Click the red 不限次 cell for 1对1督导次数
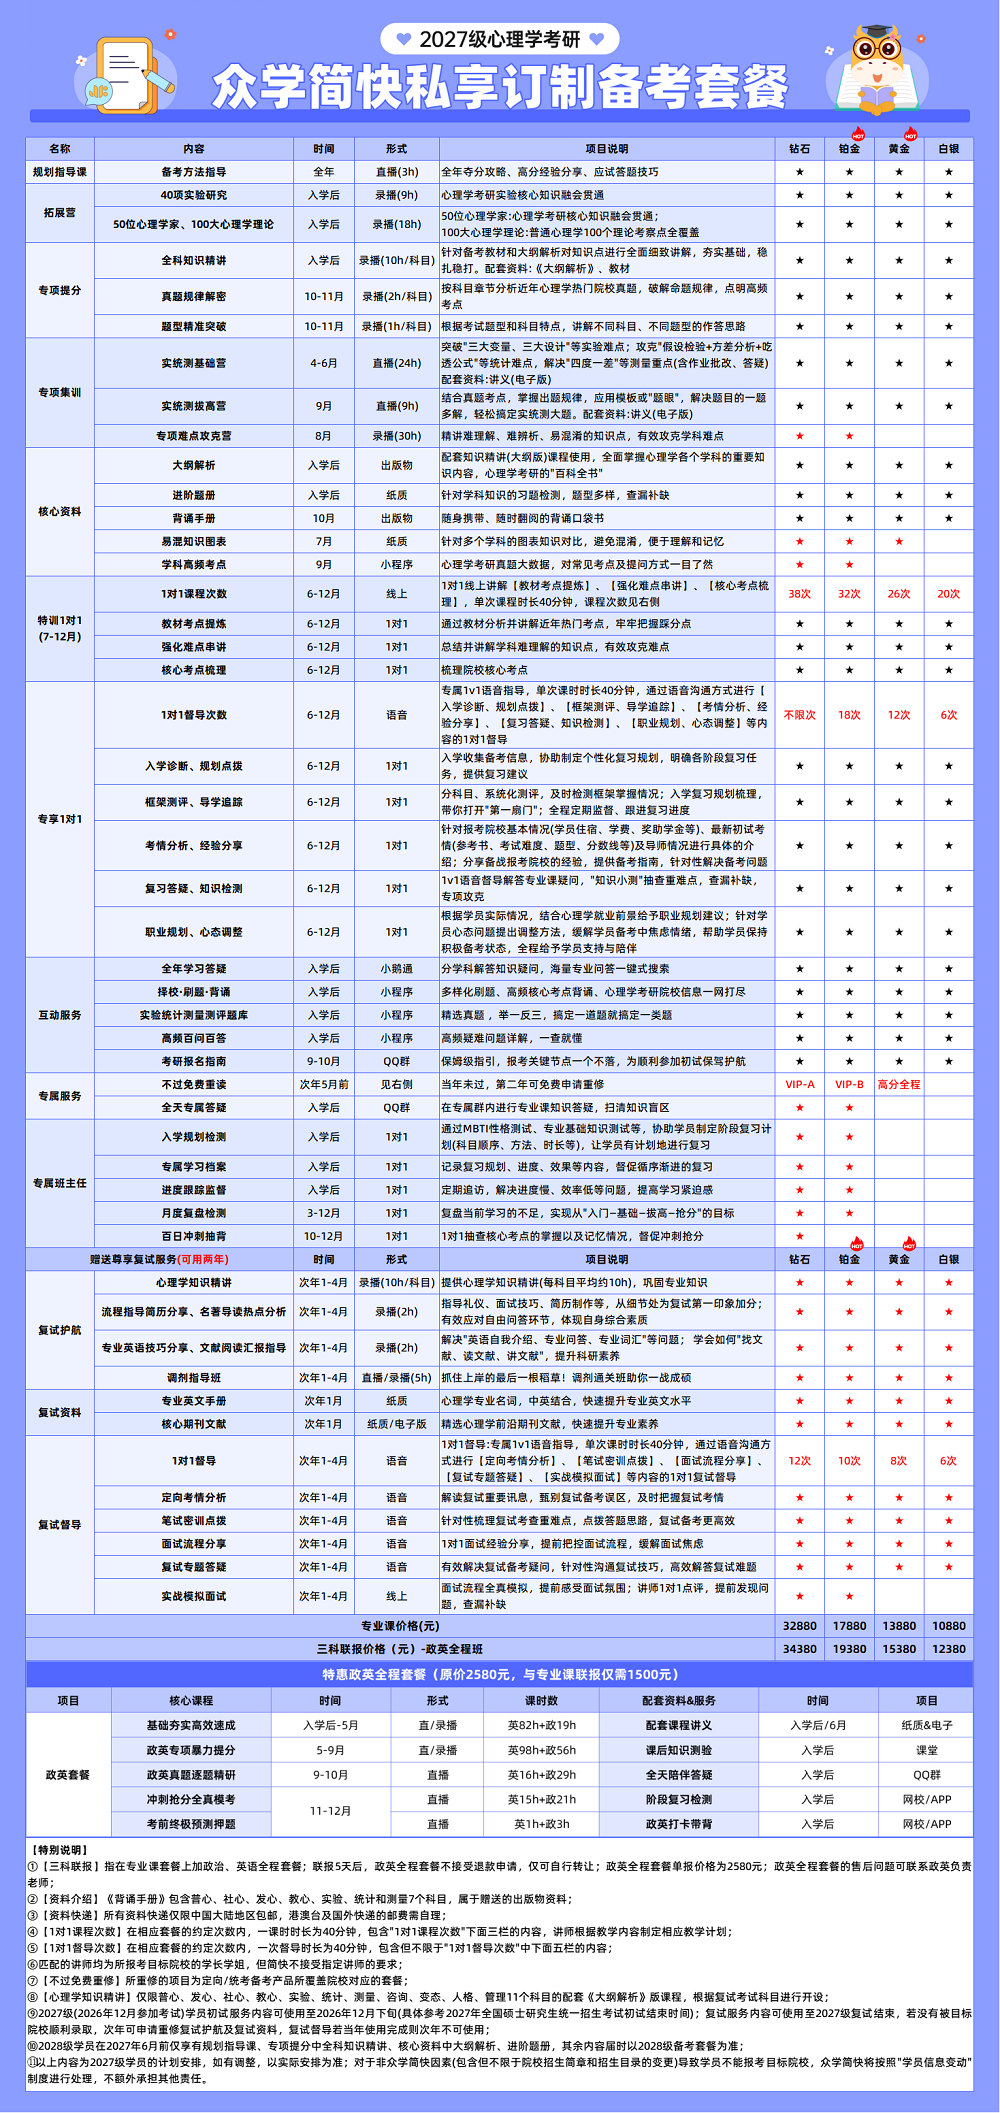The image size is (1000, 2113). tap(799, 715)
